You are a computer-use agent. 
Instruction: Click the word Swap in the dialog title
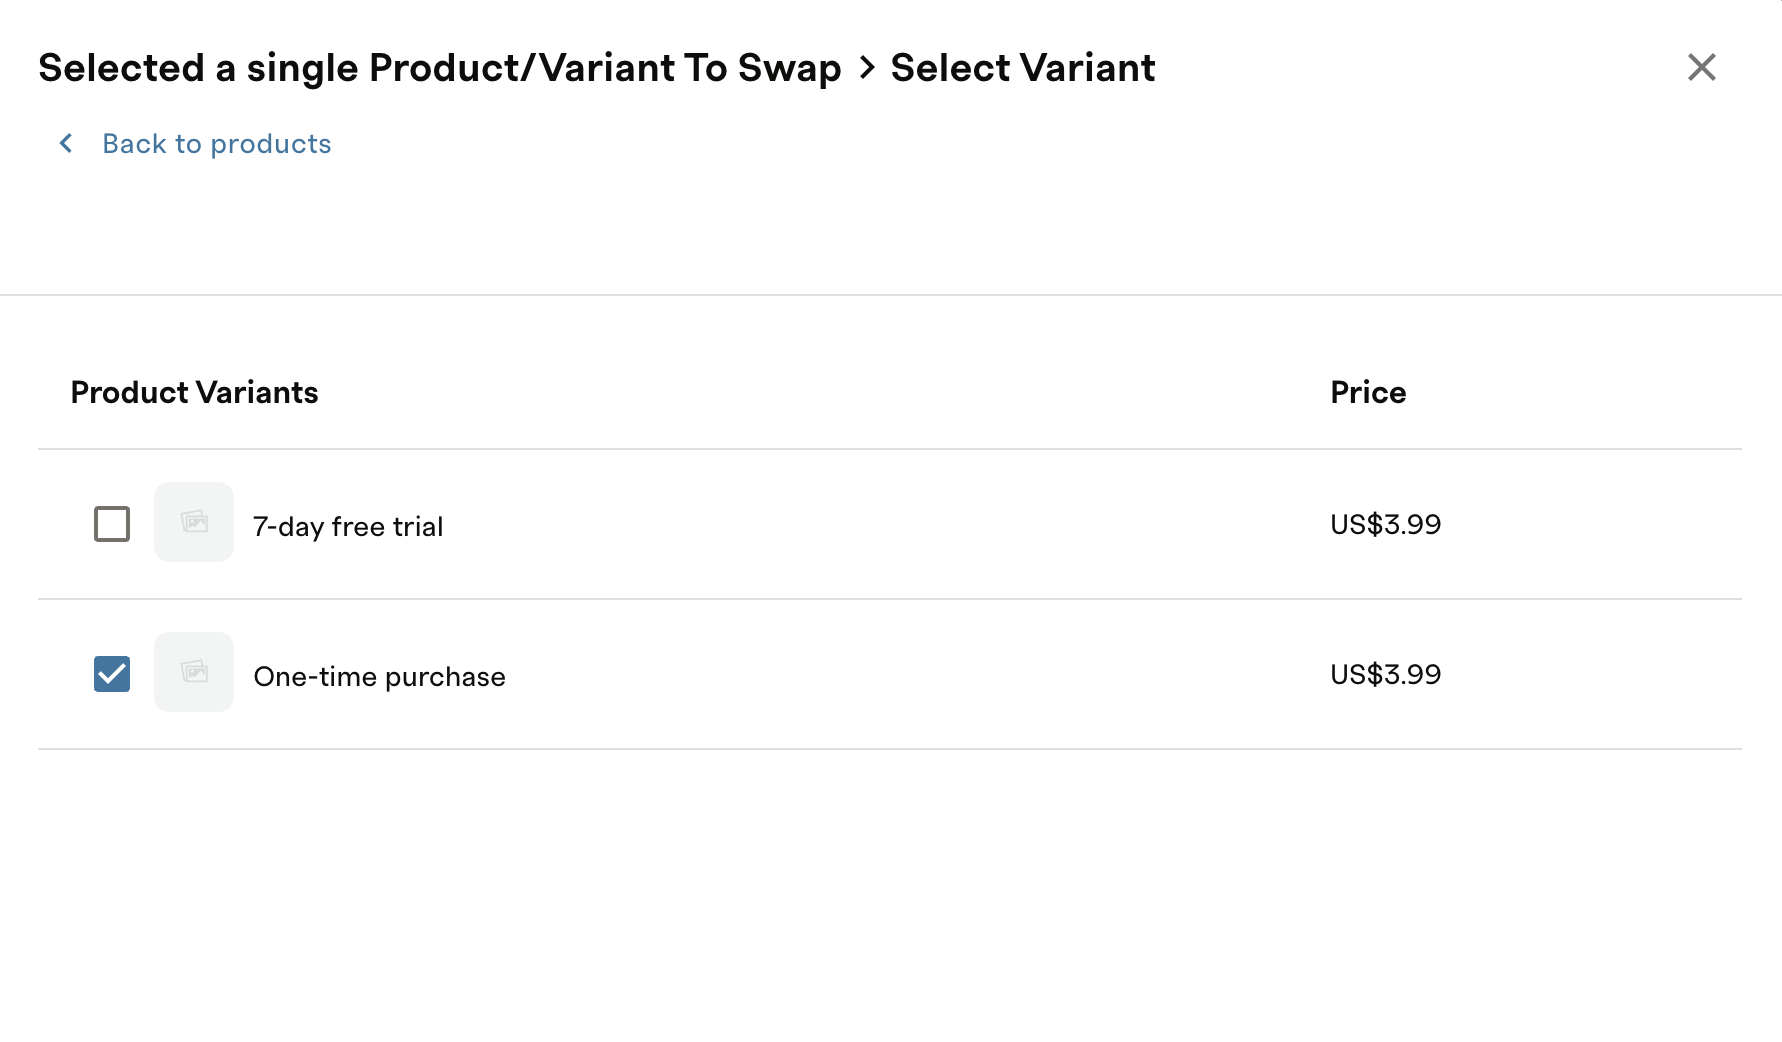click(x=789, y=69)
